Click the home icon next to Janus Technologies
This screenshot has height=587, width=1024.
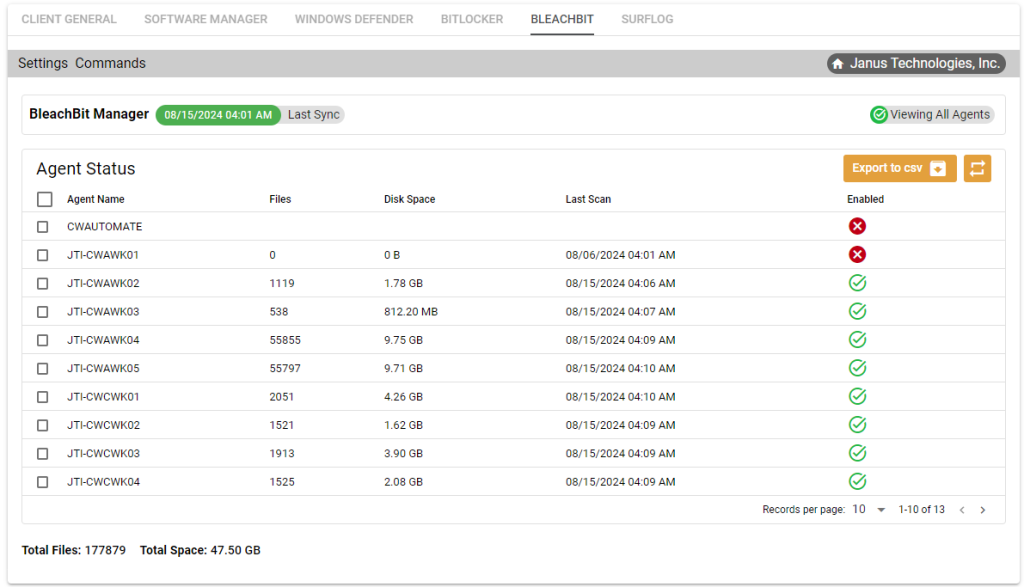click(x=837, y=63)
